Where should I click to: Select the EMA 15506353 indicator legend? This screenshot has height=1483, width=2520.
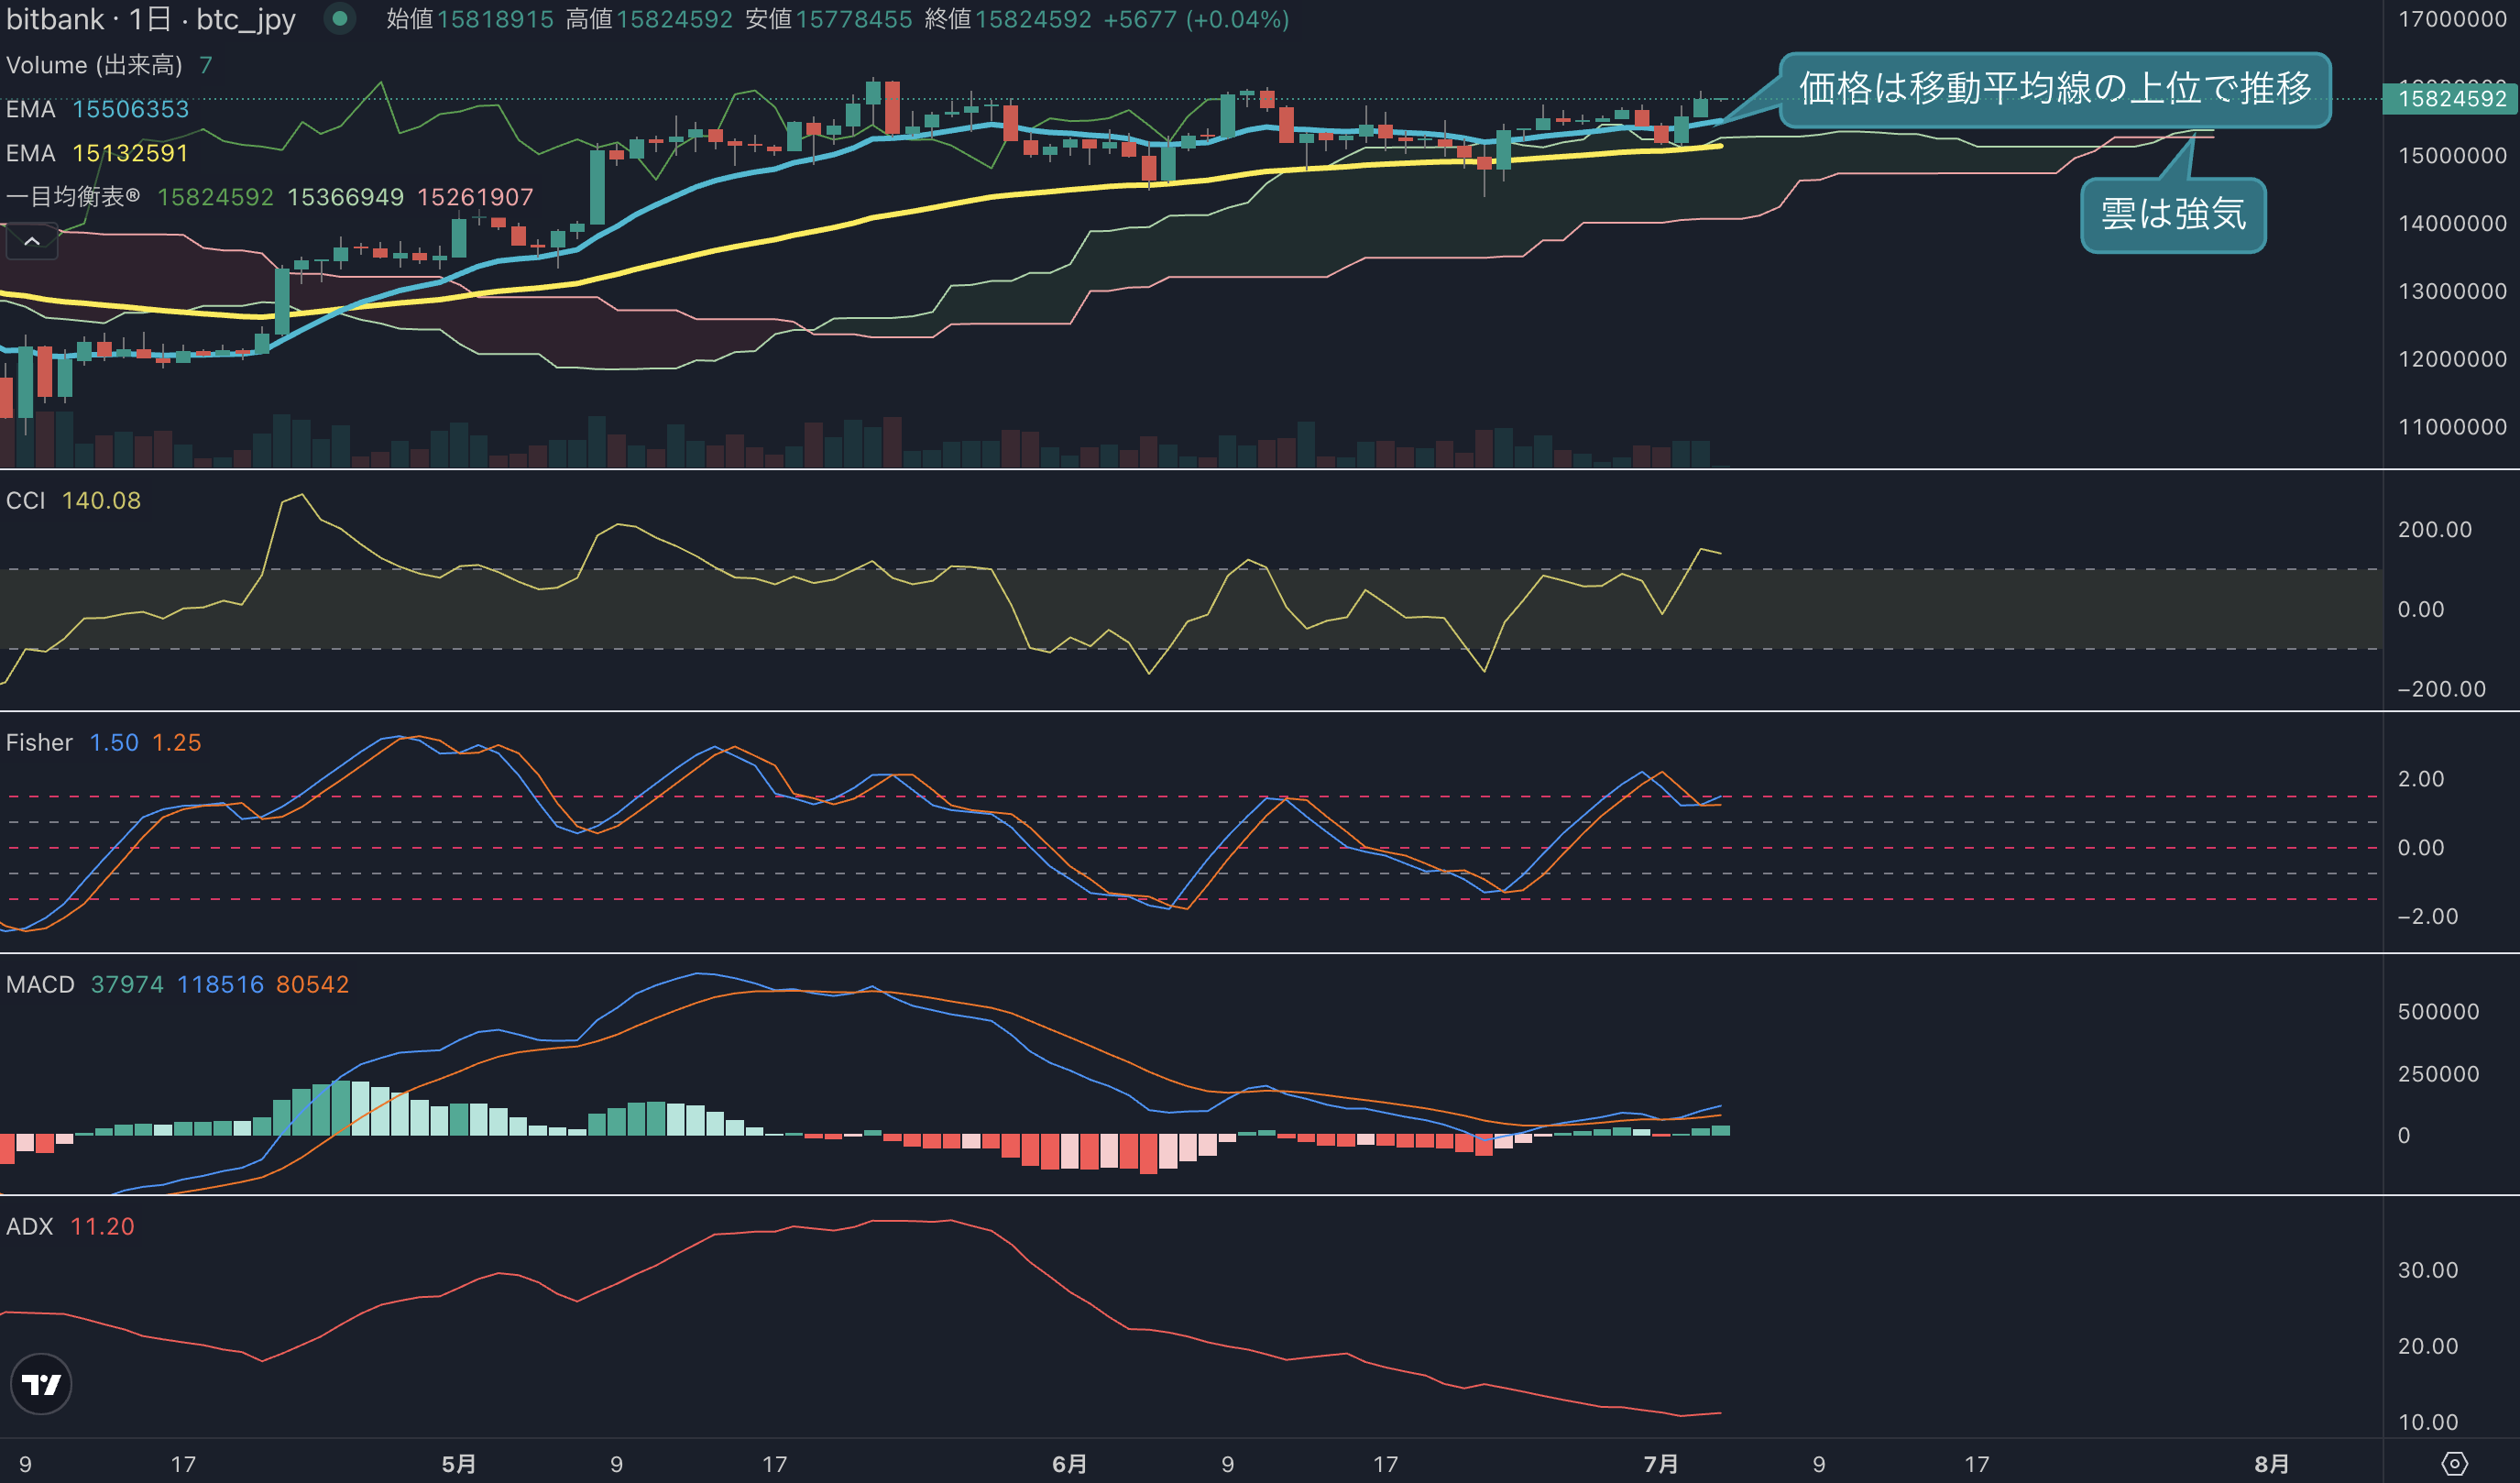pos(98,109)
